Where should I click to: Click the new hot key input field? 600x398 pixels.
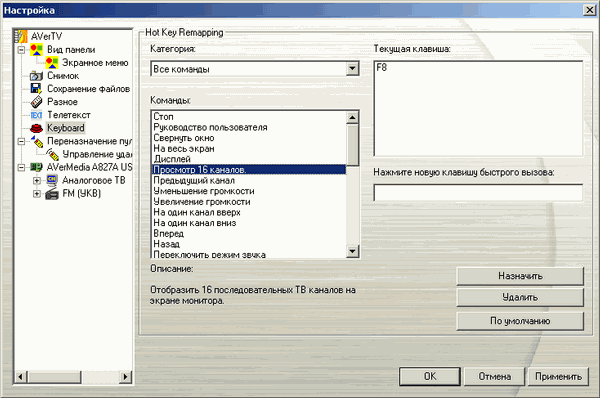[478, 192]
